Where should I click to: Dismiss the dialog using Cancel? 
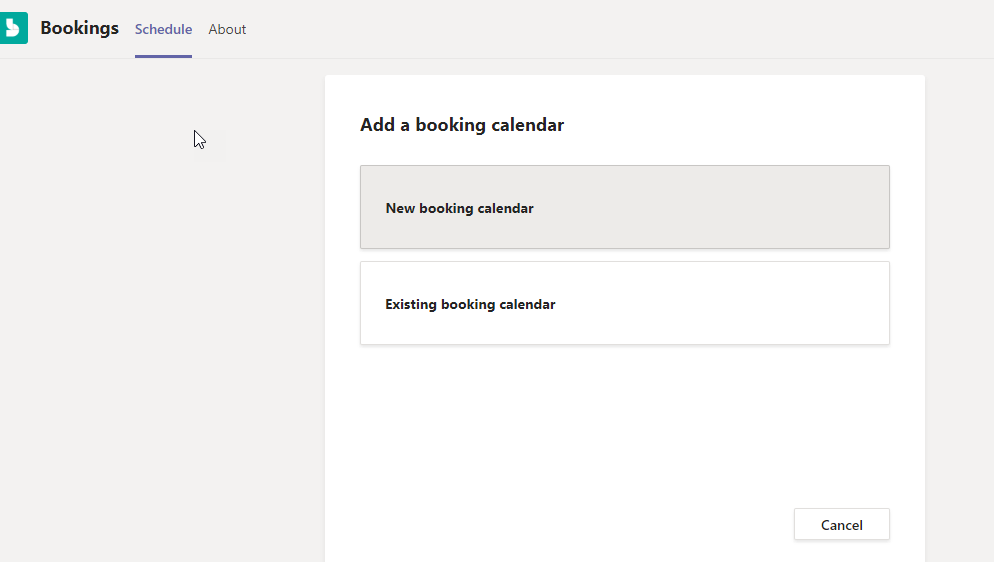point(841,525)
